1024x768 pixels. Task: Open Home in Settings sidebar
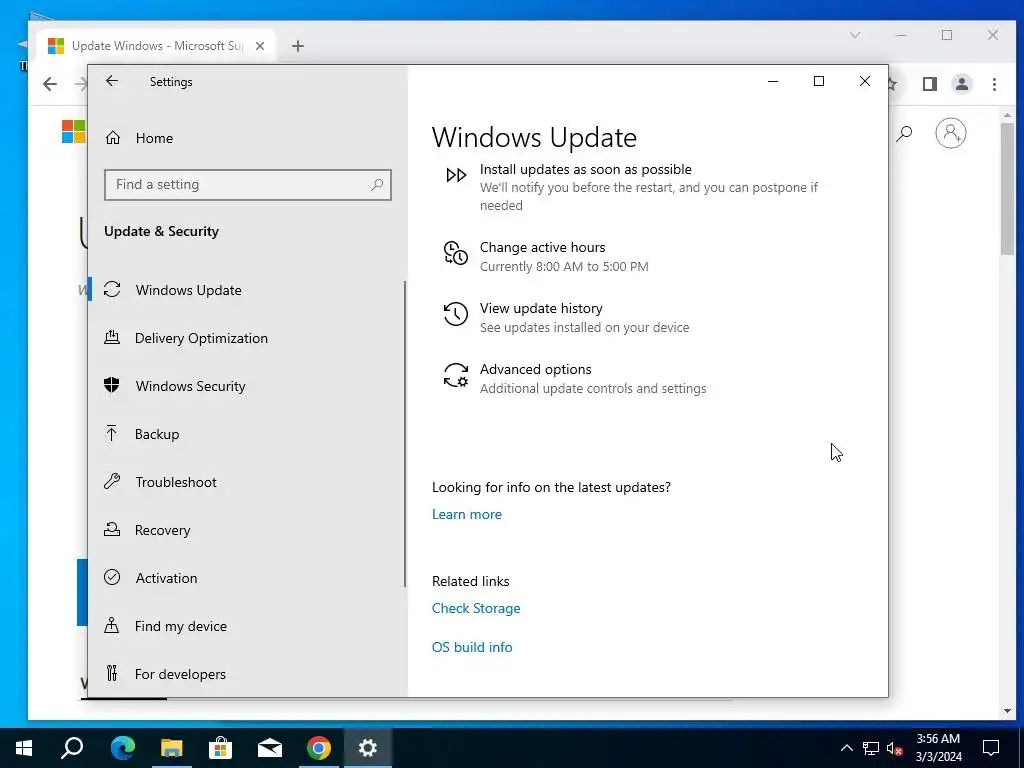click(x=154, y=138)
